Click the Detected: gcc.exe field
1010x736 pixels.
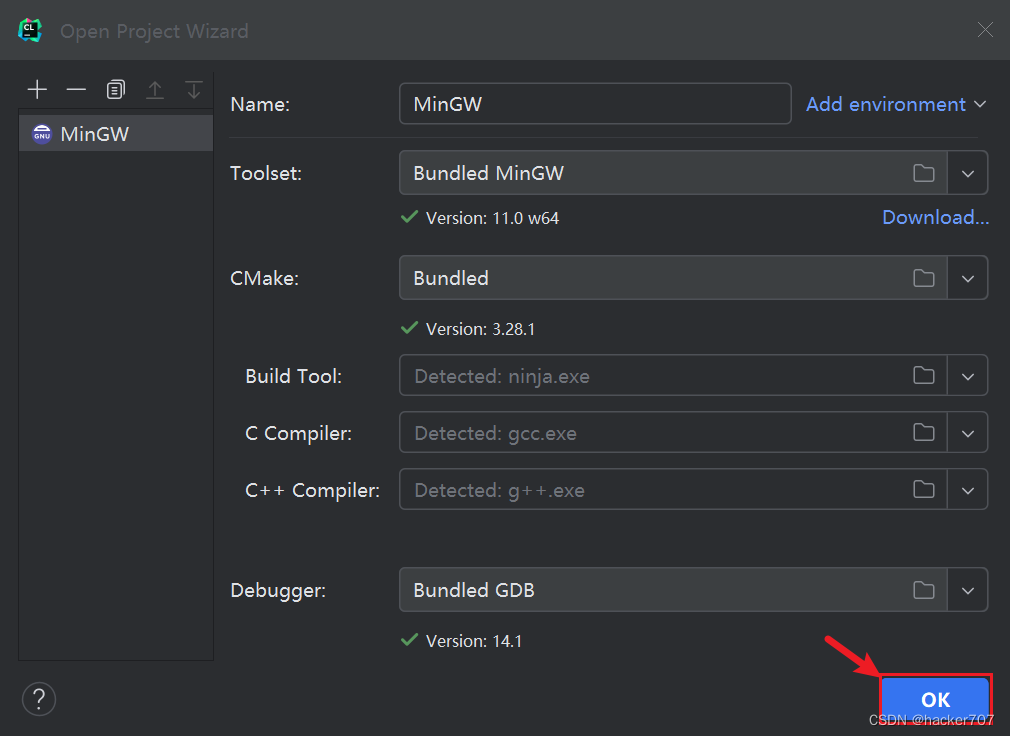pyautogui.click(x=673, y=432)
